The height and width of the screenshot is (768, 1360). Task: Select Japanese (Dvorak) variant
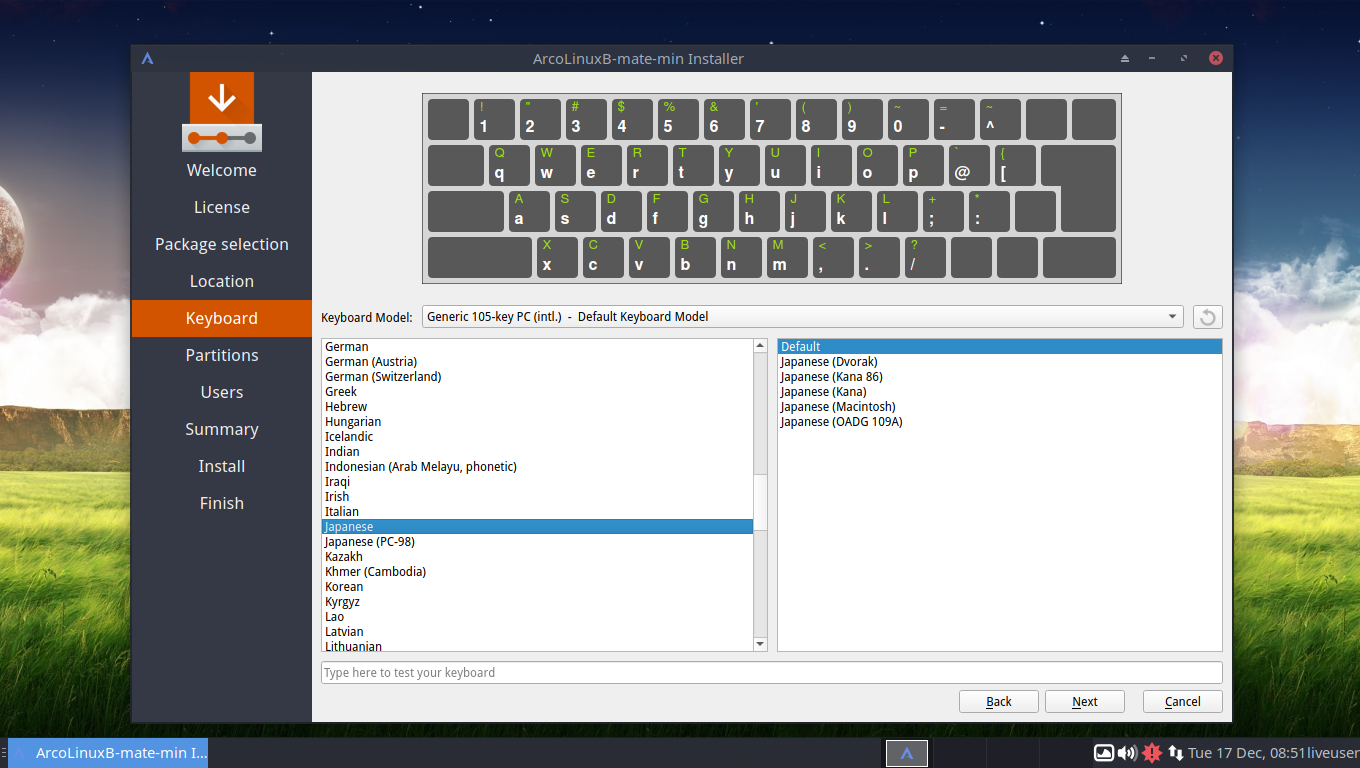pyautogui.click(x=1000, y=362)
